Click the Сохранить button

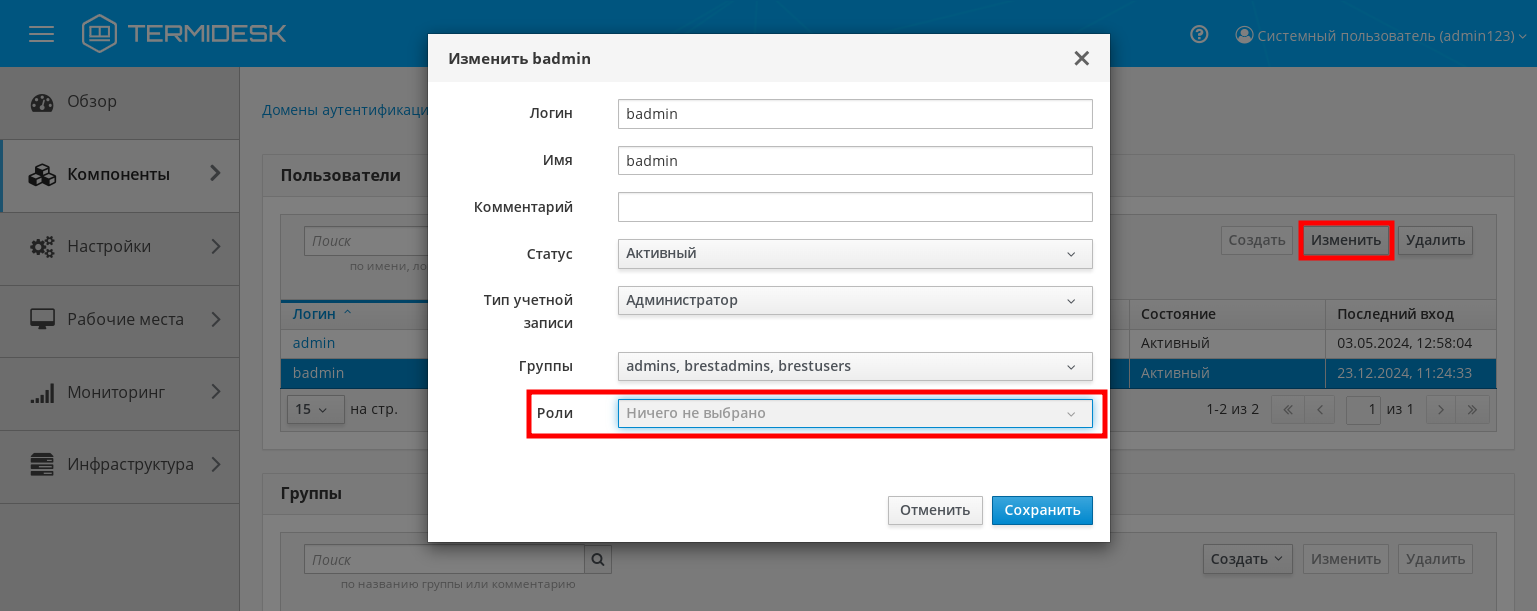(x=1042, y=510)
